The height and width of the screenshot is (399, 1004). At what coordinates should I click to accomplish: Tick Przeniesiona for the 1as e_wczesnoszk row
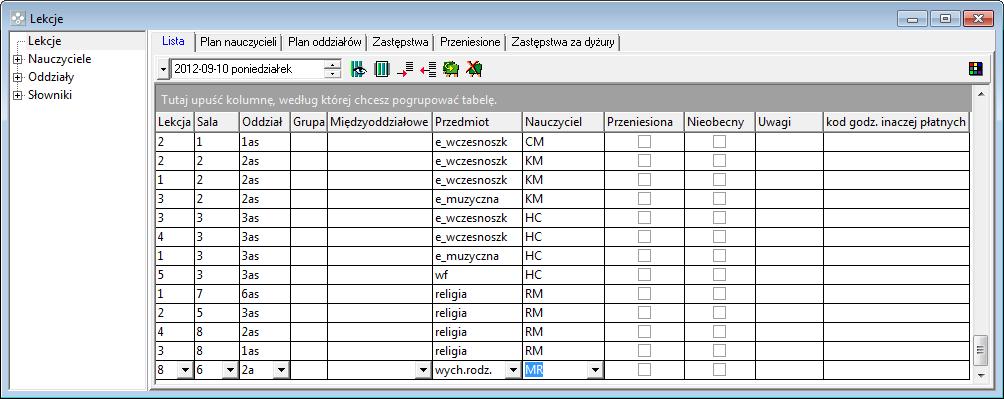[x=644, y=142]
